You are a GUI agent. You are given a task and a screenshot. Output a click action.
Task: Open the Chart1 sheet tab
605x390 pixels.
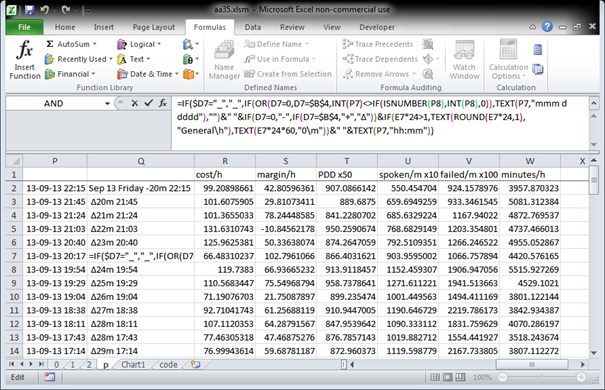coord(134,365)
